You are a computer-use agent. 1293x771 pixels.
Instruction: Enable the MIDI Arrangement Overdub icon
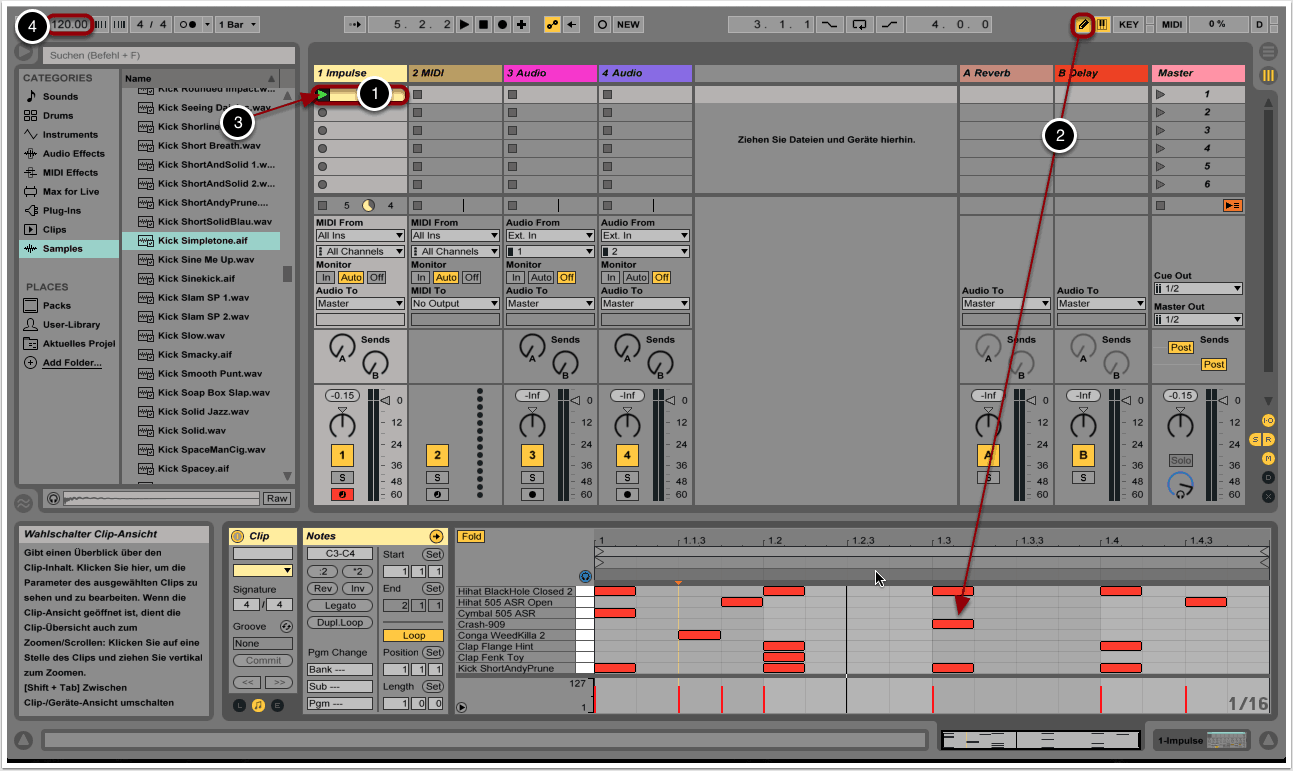point(519,25)
